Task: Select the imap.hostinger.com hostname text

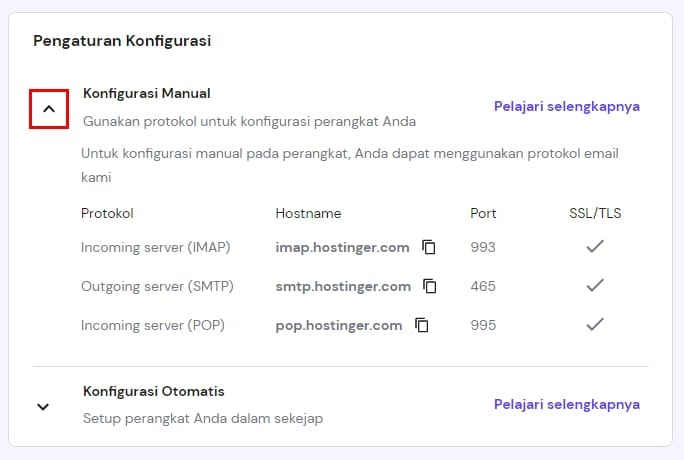Action: [342, 247]
